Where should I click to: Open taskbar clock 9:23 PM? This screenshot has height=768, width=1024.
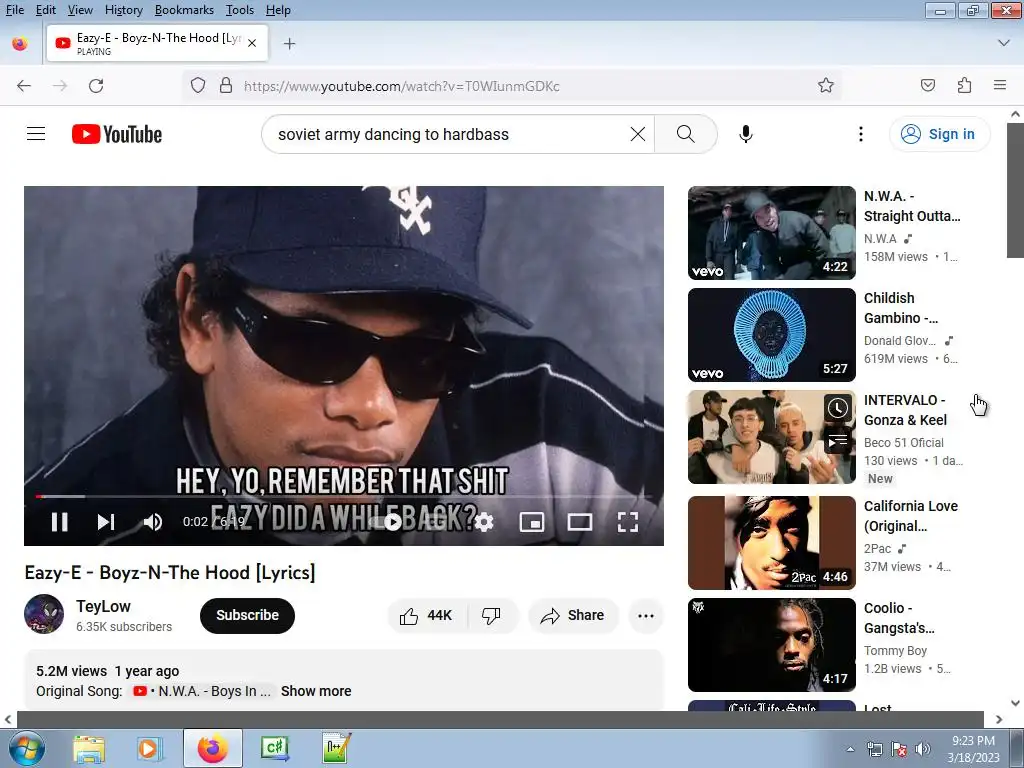pyautogui.click(x=973, y=748)
